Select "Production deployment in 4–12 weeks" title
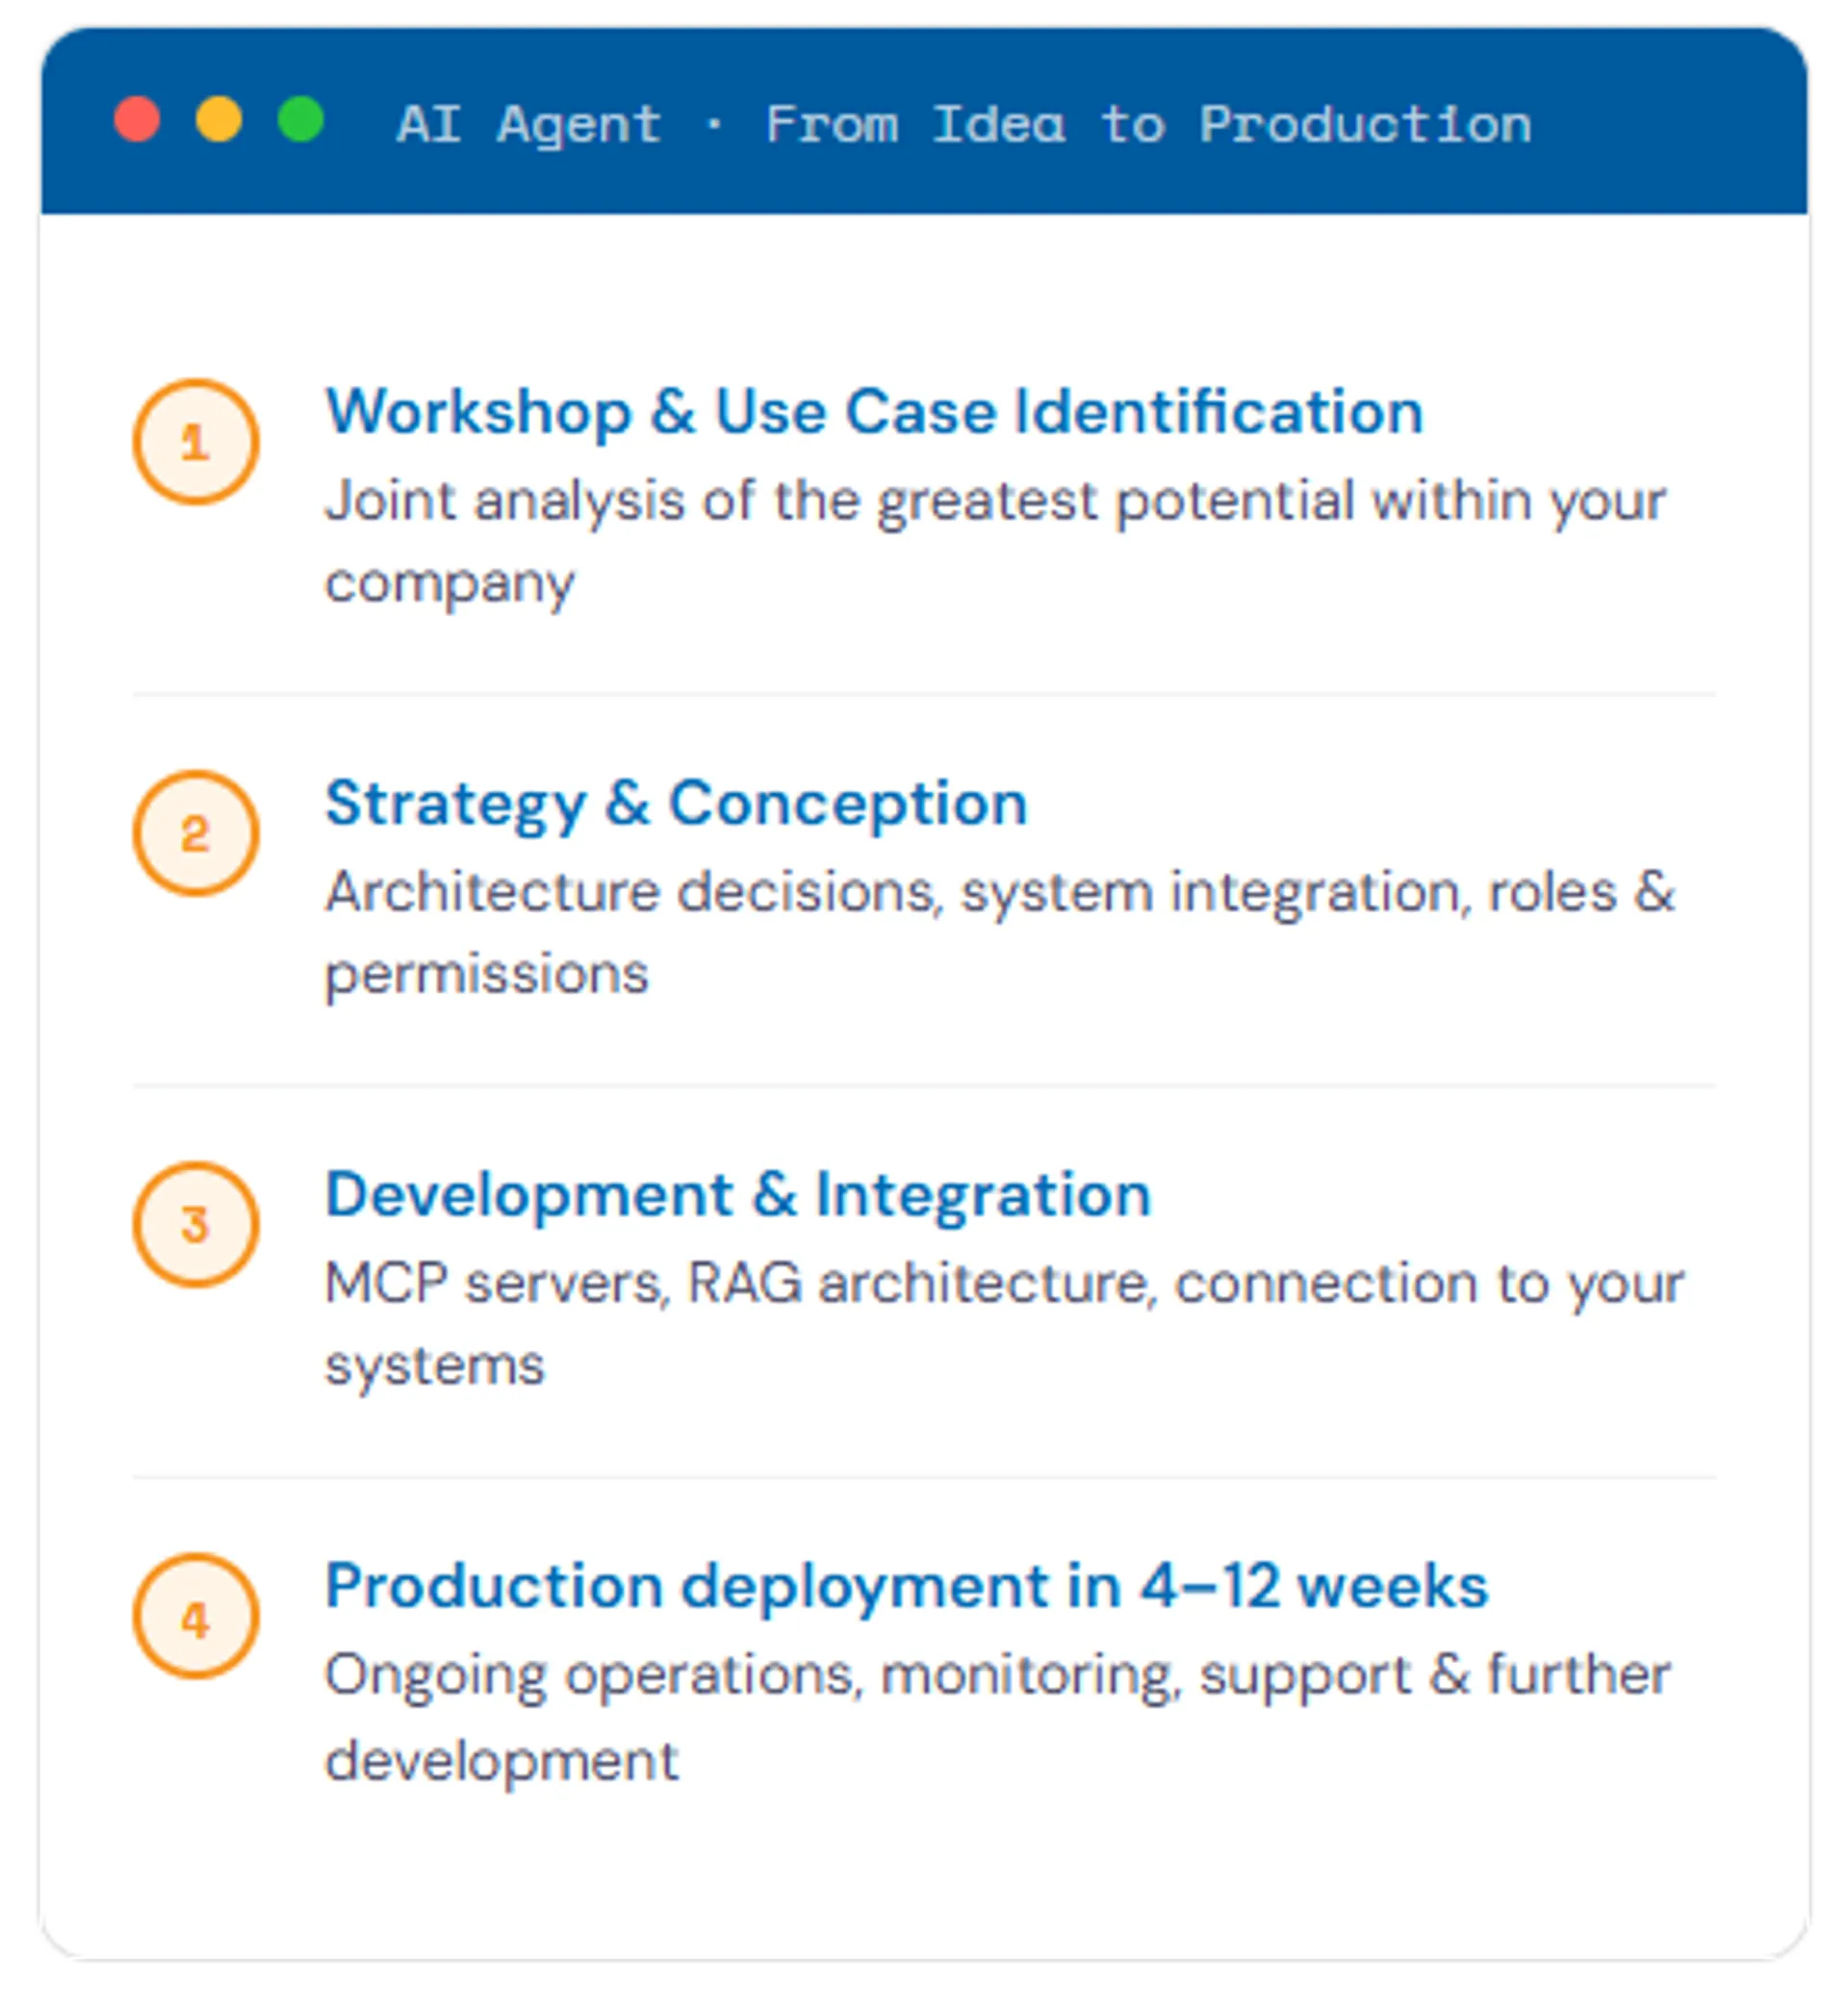This screenshot has width=1848, height=1993. click(x=906, y=1585)
